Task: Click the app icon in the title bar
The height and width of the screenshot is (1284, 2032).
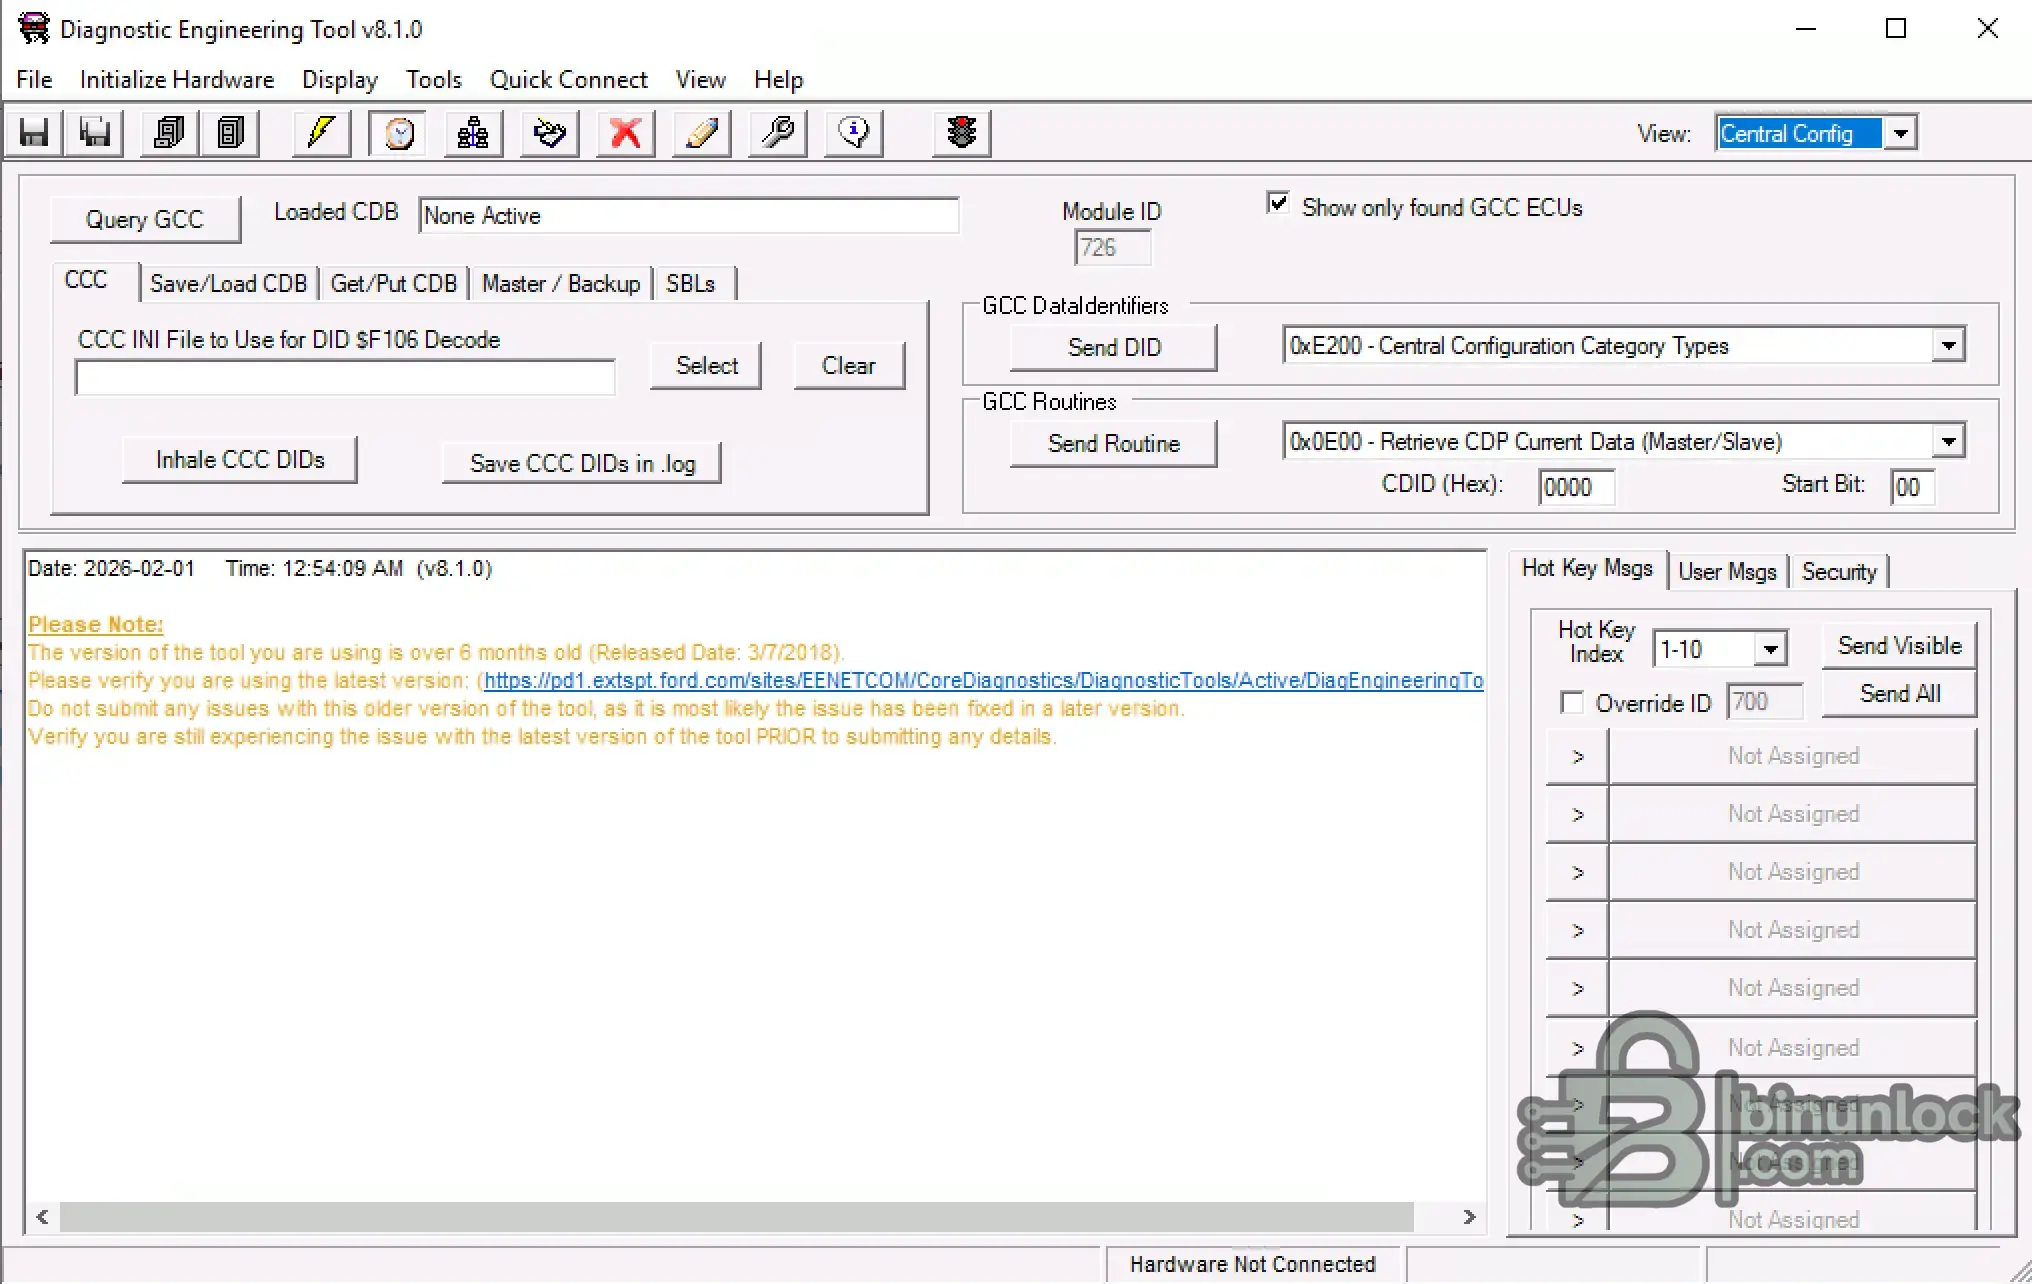Action: point(33,28)
